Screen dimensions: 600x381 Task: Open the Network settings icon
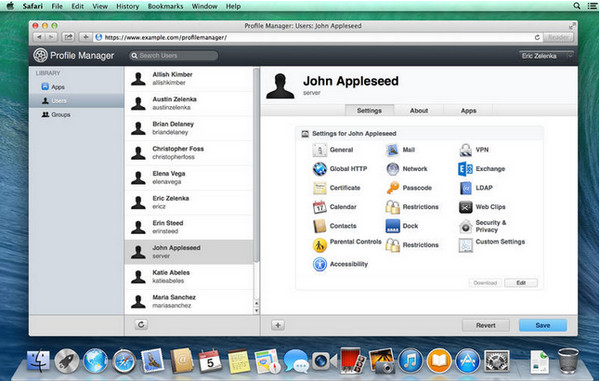pyautogui.click(x=393, y=169)
